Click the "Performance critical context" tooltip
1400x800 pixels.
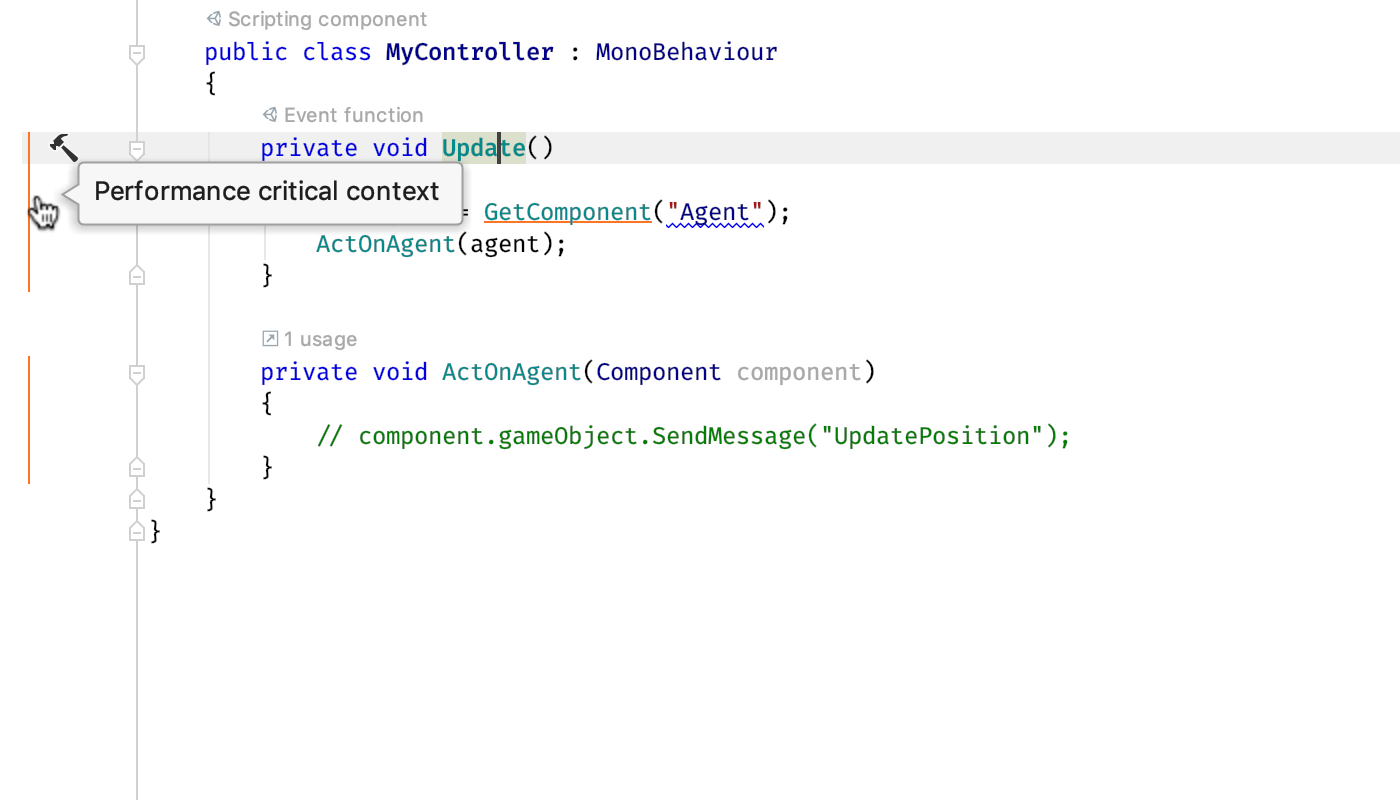point(270,193)
